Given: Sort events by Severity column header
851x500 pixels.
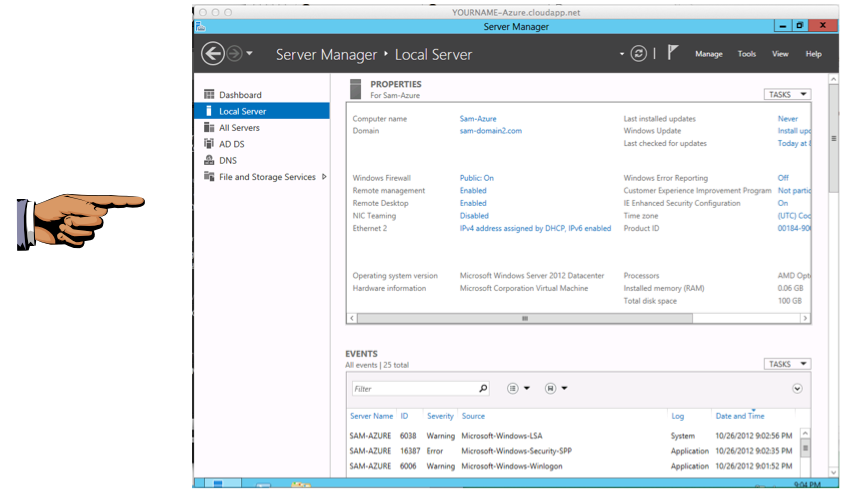Looking at the screenshot, I should pos(440,416).
